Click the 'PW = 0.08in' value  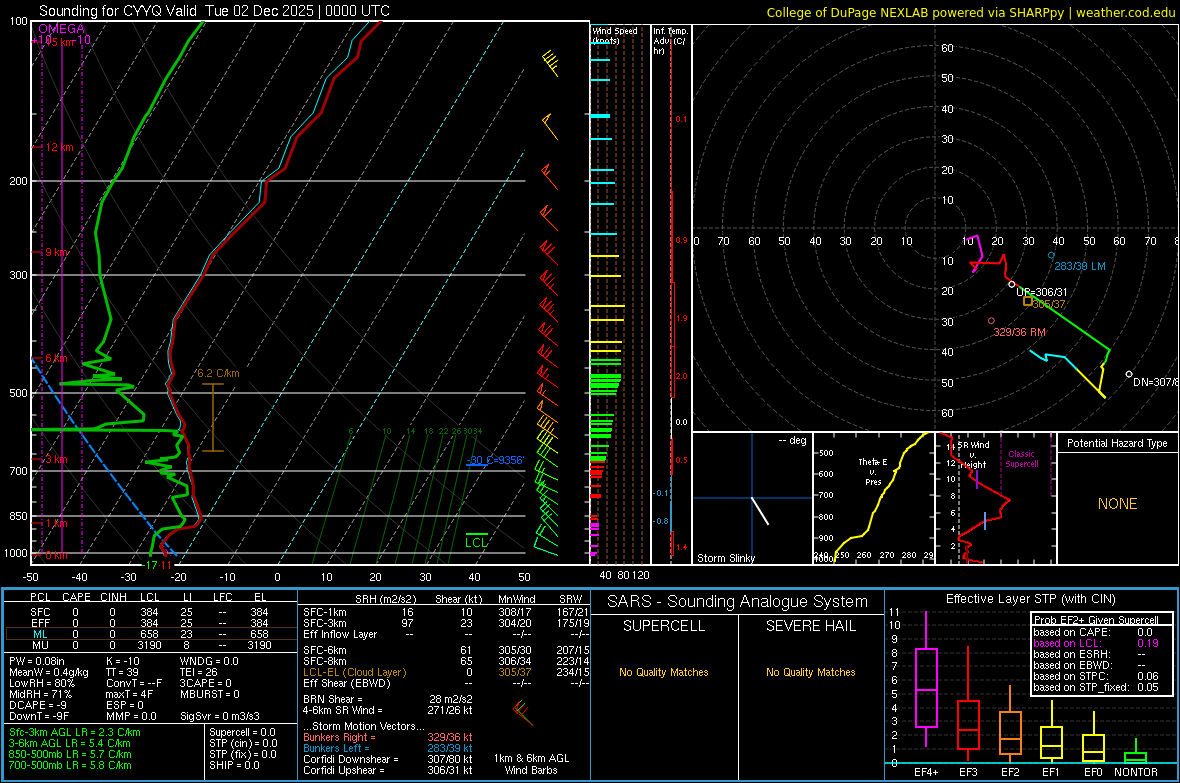pos(37,661)
